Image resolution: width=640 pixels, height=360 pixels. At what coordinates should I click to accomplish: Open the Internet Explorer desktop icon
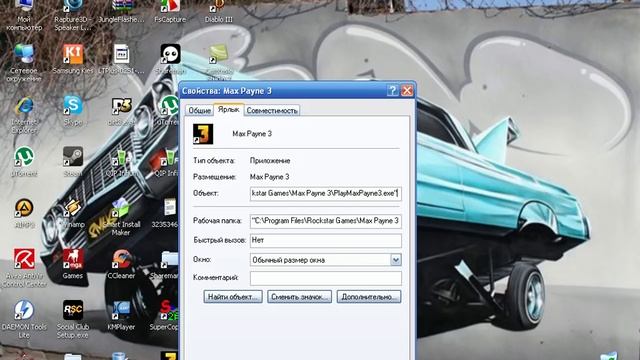pyautogui.click(x=24, y=115)
